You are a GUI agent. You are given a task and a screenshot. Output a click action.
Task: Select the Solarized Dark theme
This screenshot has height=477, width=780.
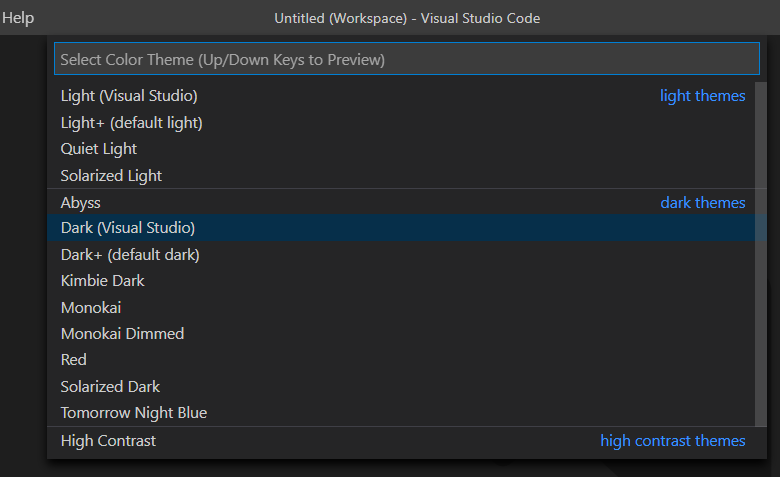point(406,386)
